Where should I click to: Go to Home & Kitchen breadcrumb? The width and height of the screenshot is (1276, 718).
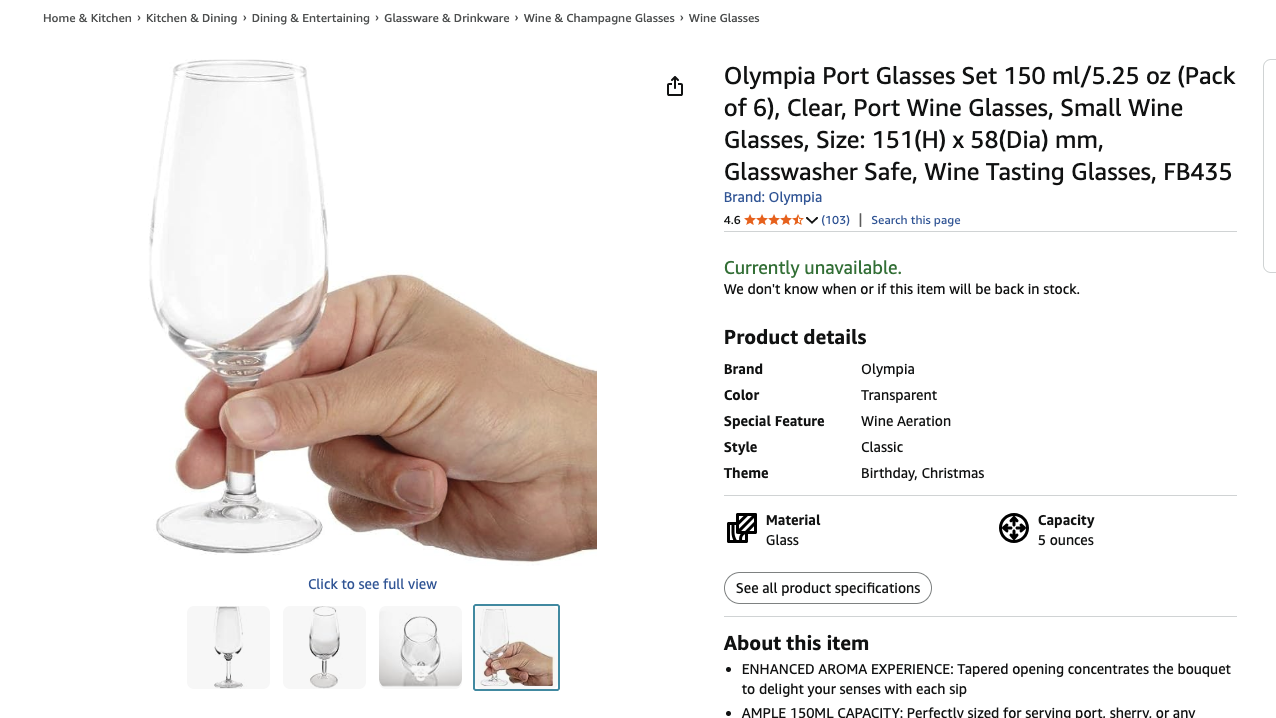(x=87, y=18)
